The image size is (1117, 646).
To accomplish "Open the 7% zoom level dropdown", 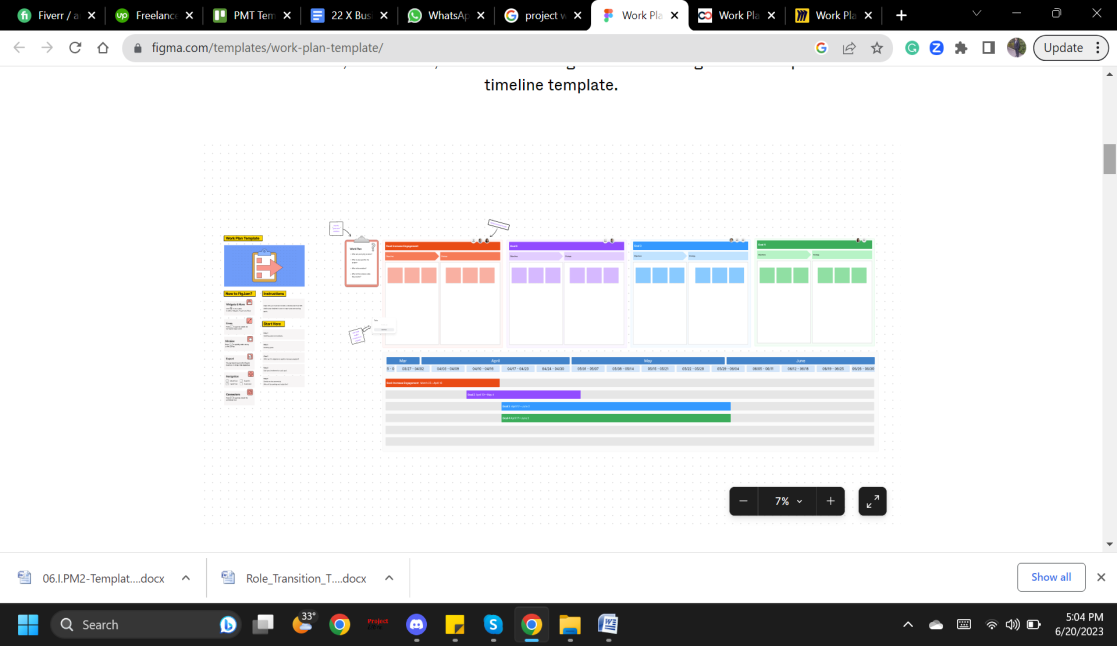I will pos(787,501).
